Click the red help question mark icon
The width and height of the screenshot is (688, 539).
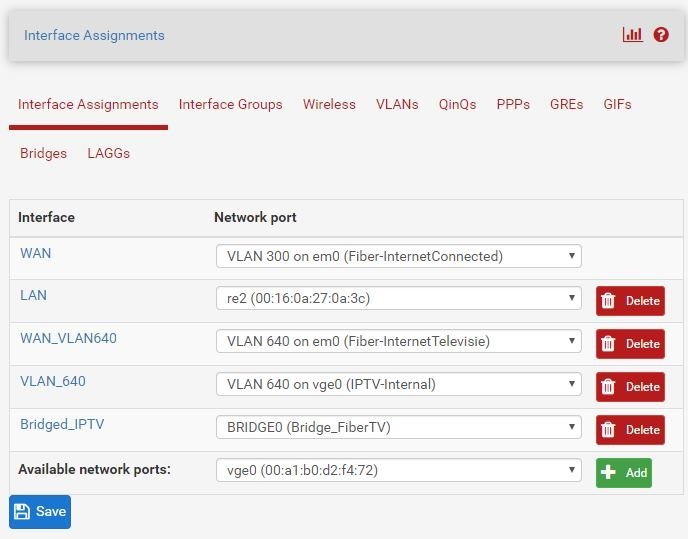click(661, 35)
